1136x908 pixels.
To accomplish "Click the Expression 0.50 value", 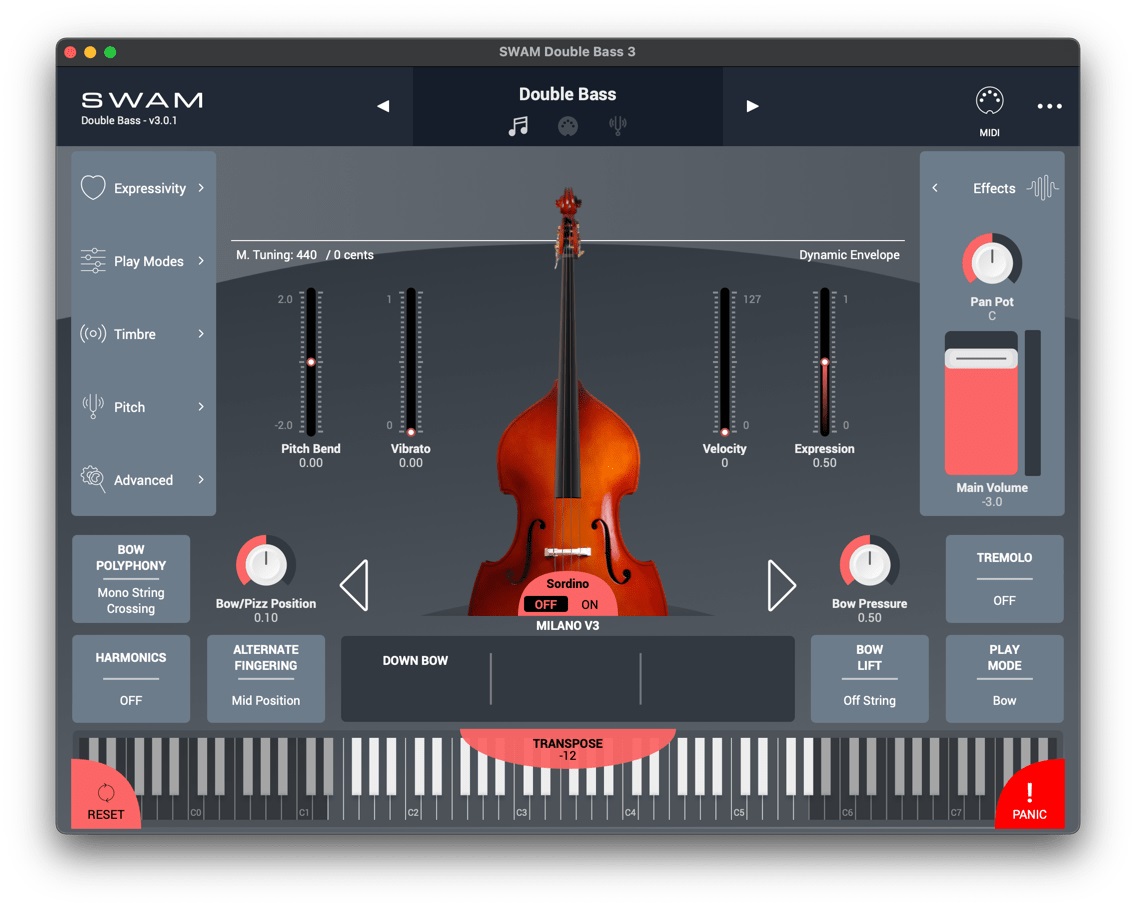I will click(824, 463).
